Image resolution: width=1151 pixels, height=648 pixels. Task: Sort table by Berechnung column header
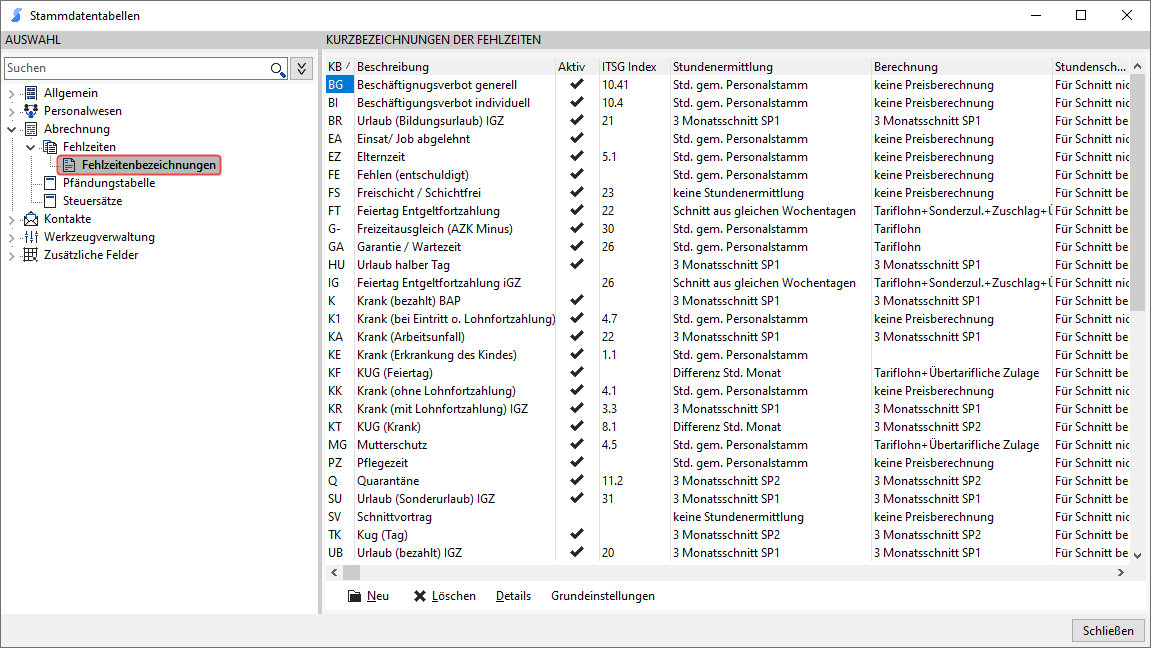[x=961, y=67]
